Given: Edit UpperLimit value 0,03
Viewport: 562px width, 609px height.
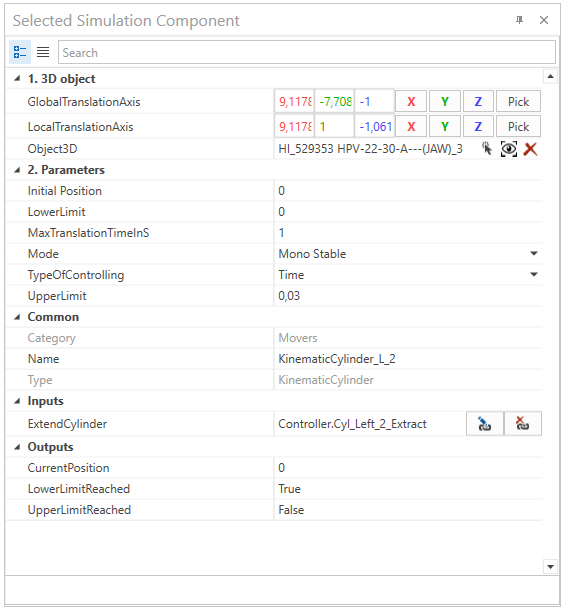Looking at the screenshot, I should click(x=408, y=296).
